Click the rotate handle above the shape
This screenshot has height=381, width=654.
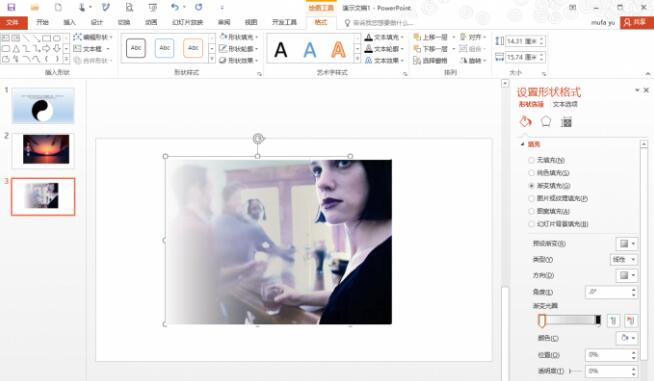pyautogui.click(x=258, y=138)
